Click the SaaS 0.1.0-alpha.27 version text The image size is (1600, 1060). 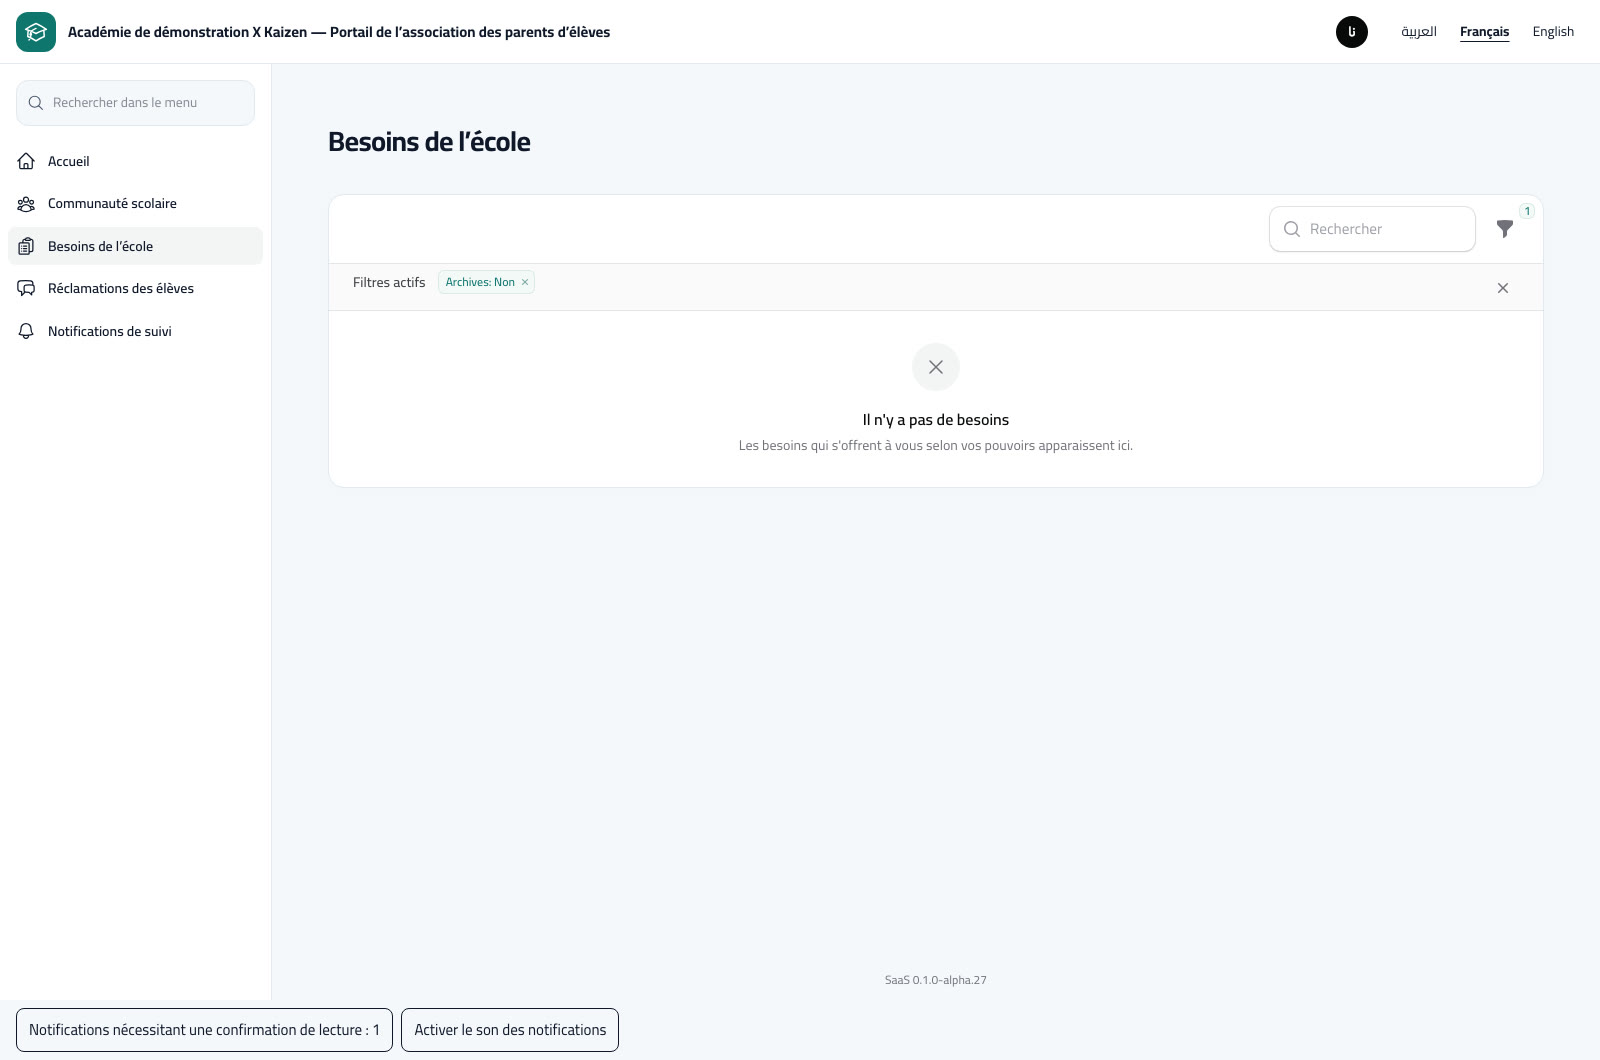936,980
